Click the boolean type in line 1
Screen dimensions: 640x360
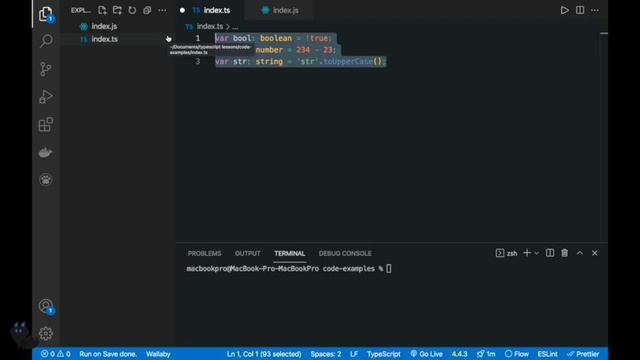coord(276,38)
